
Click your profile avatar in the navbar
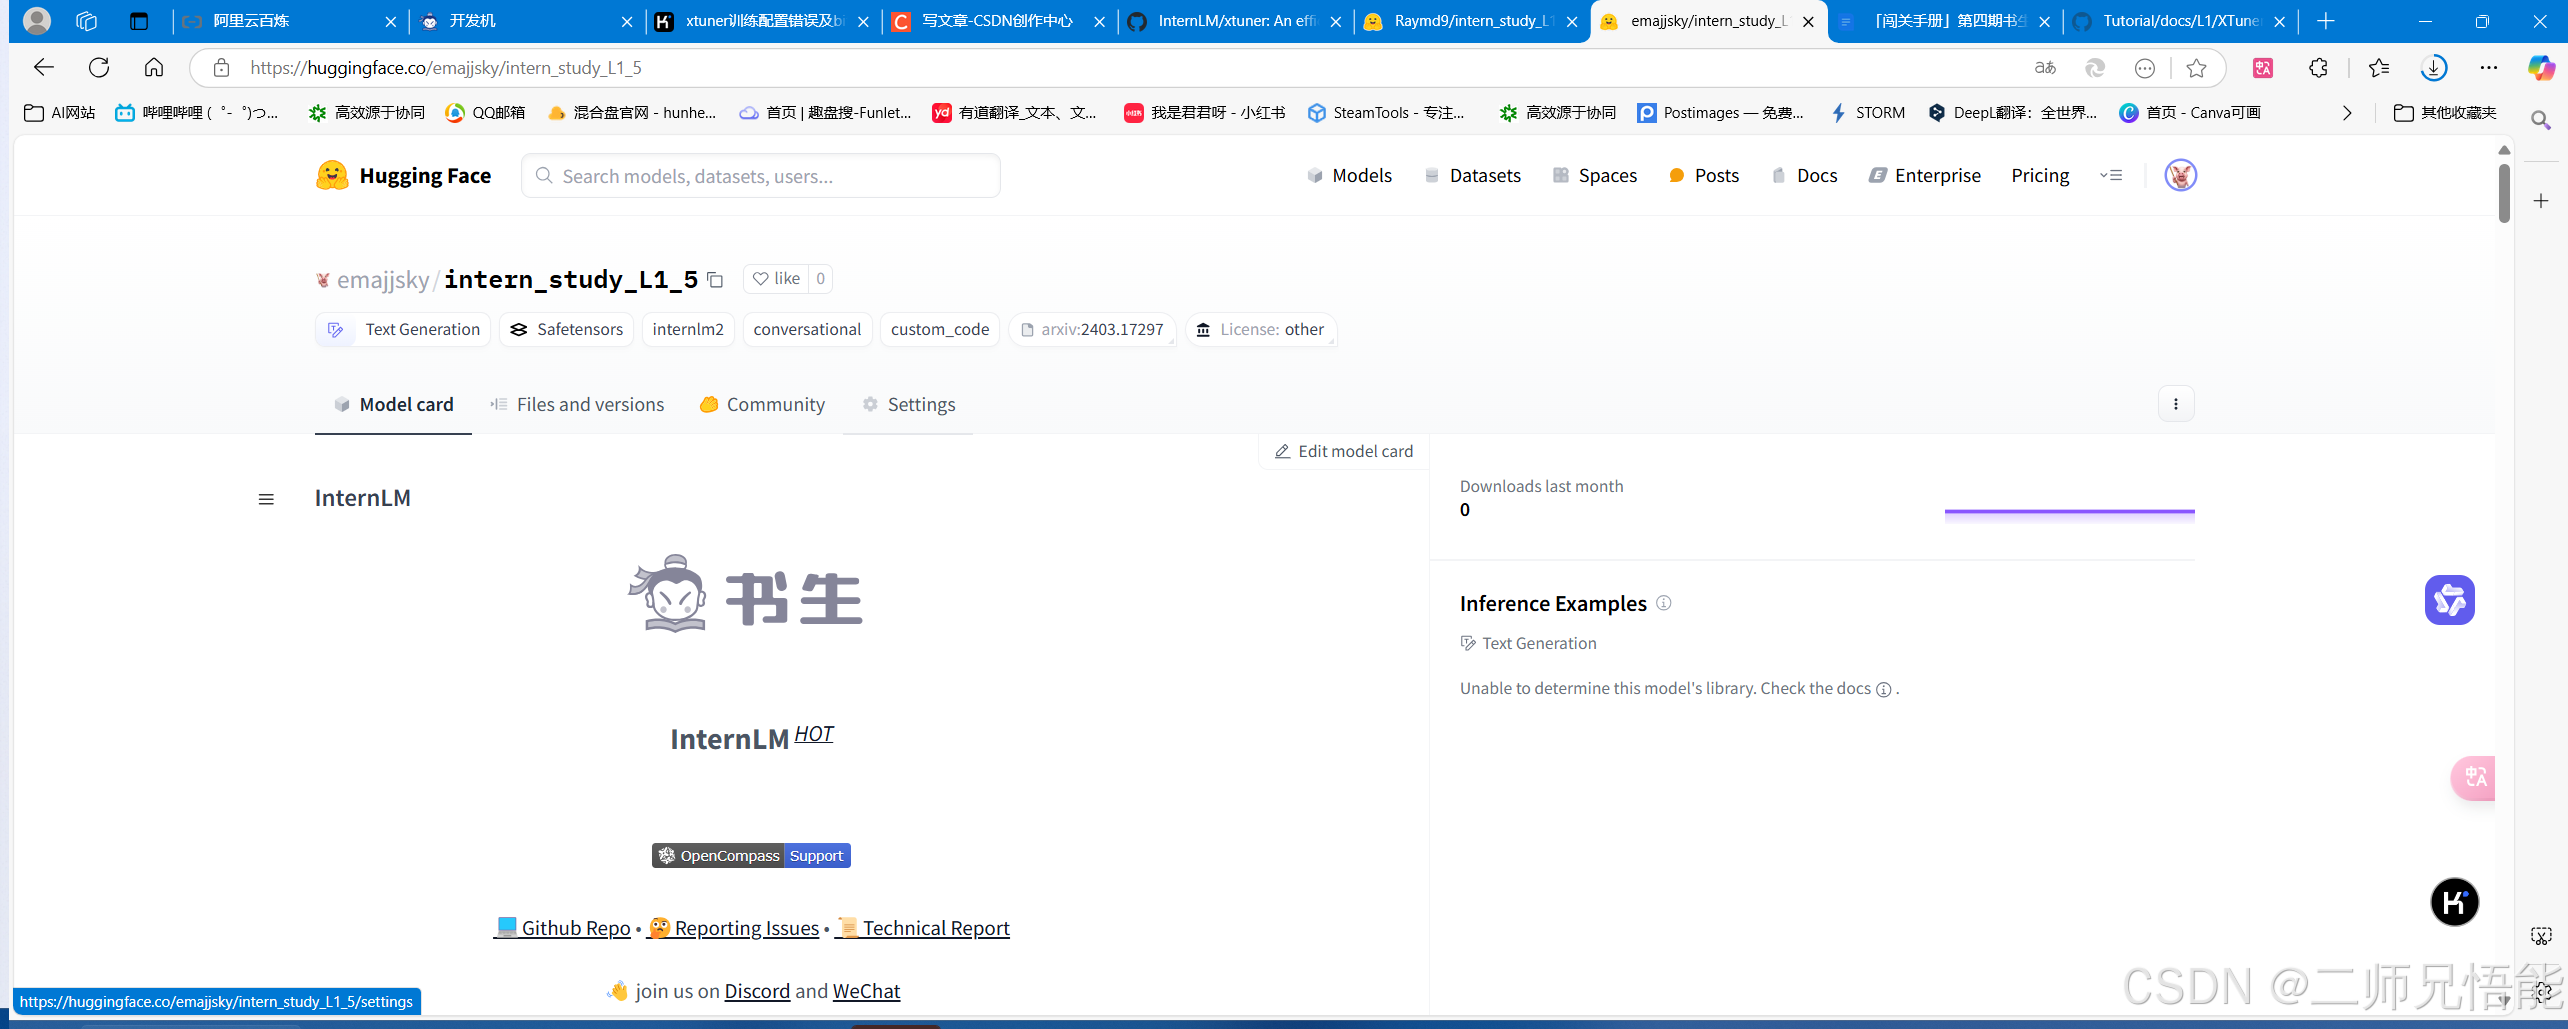[x=2181, y=175]
